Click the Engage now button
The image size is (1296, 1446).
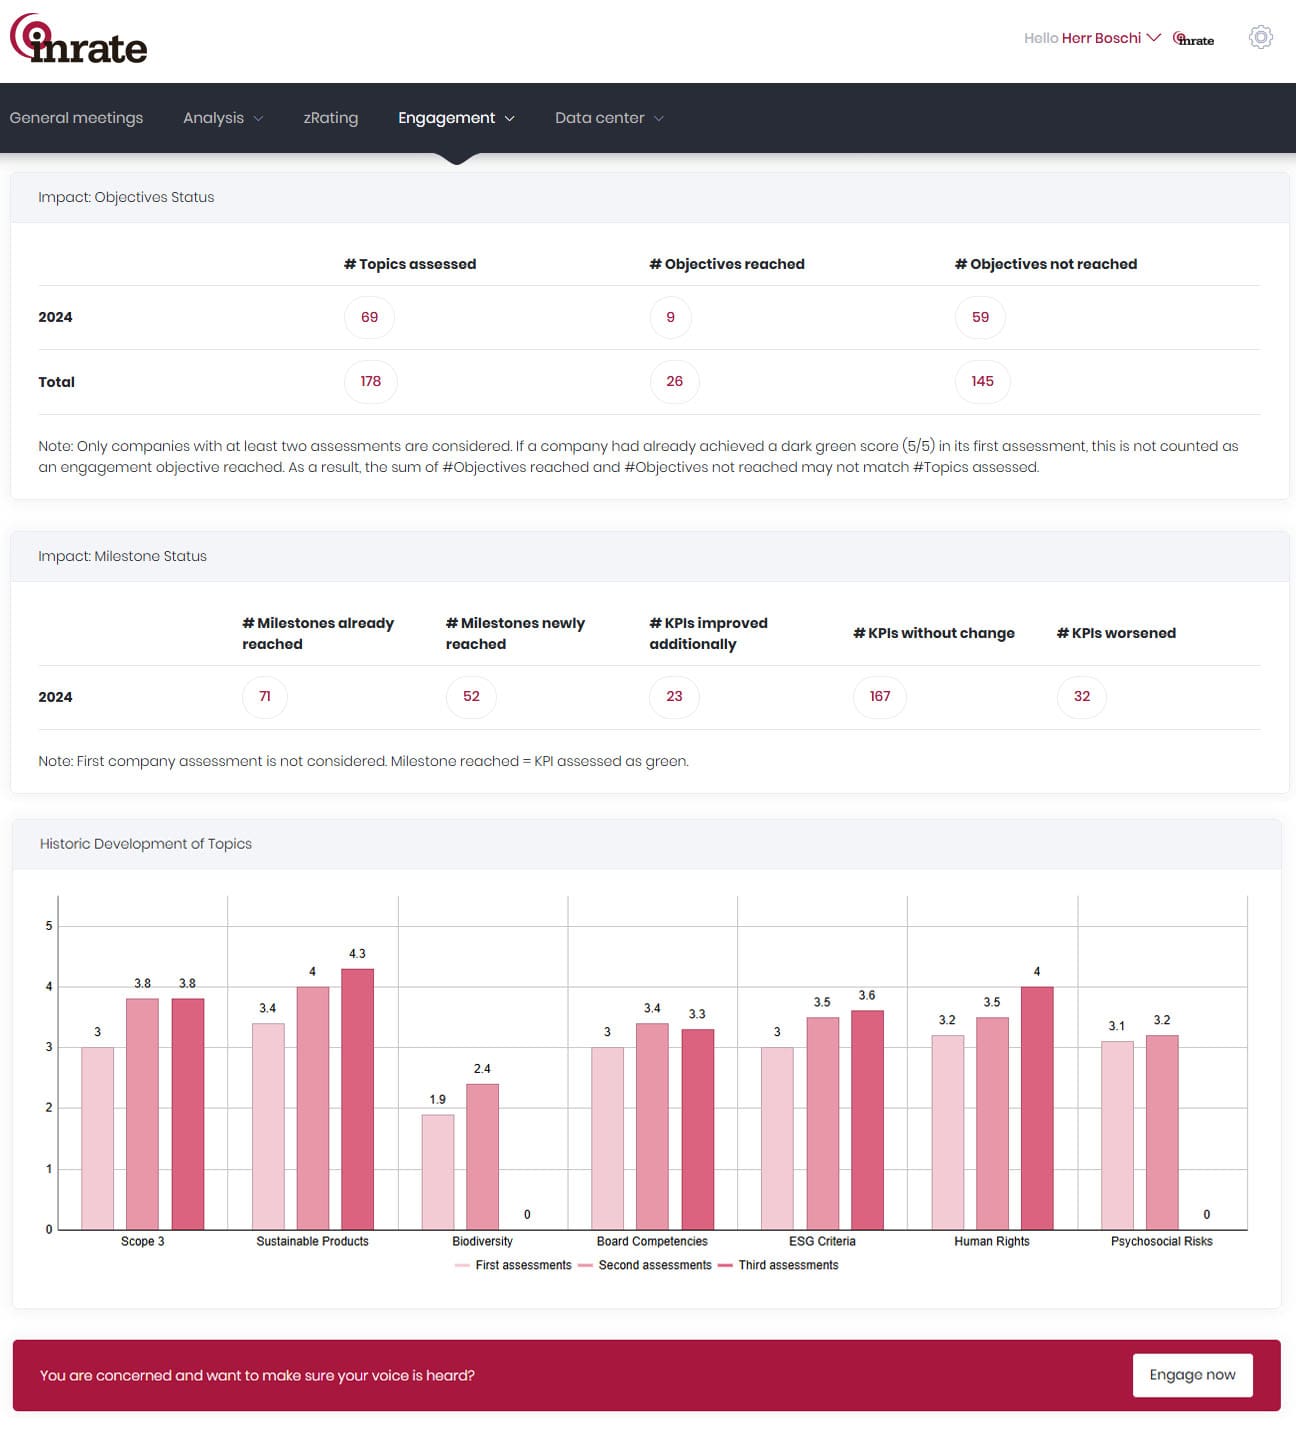pos(1192,1375)
